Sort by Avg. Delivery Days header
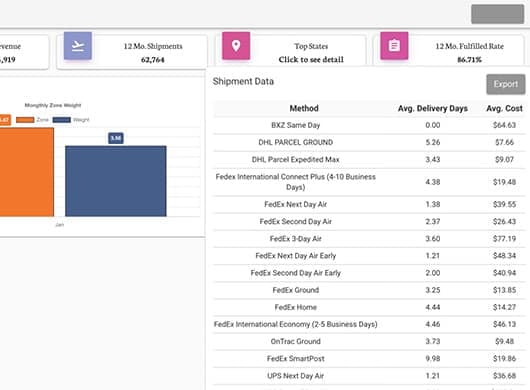Viewport: 530px width, 390px height. pyautogui.click(x=433, y=108)
